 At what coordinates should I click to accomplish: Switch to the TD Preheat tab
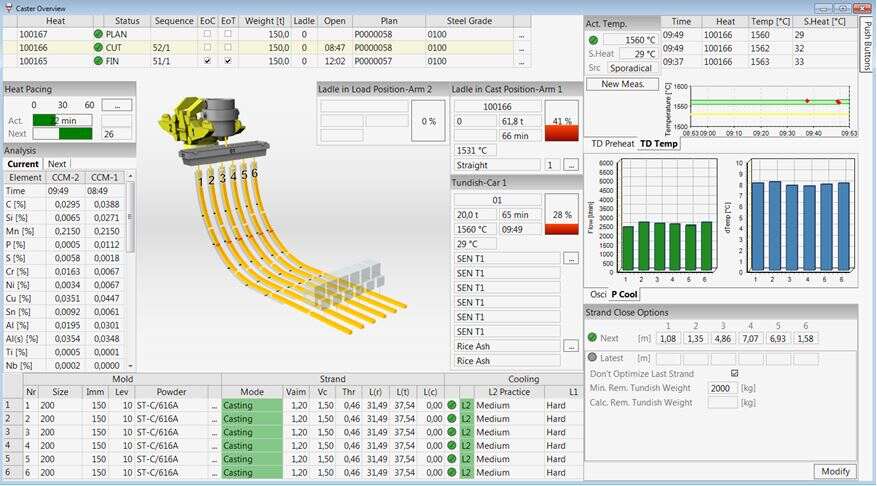pos(612,144)
